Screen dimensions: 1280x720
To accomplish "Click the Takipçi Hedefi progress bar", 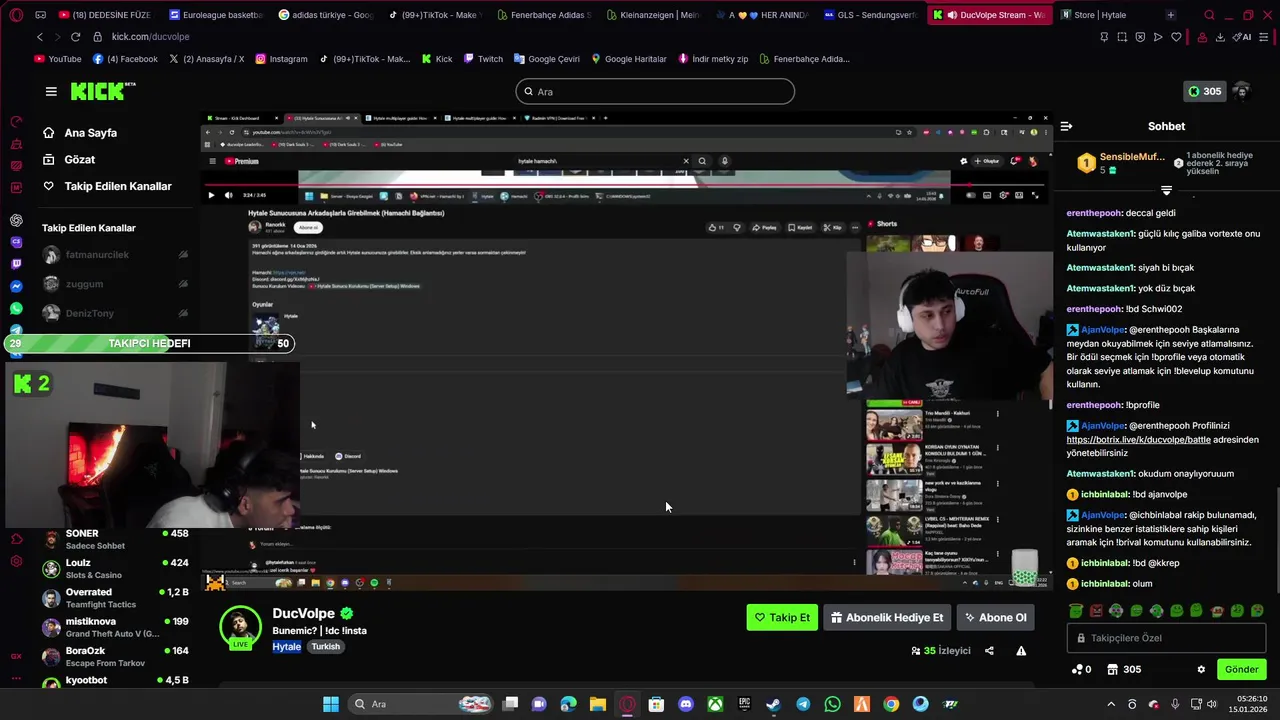I will coord(148,343).
